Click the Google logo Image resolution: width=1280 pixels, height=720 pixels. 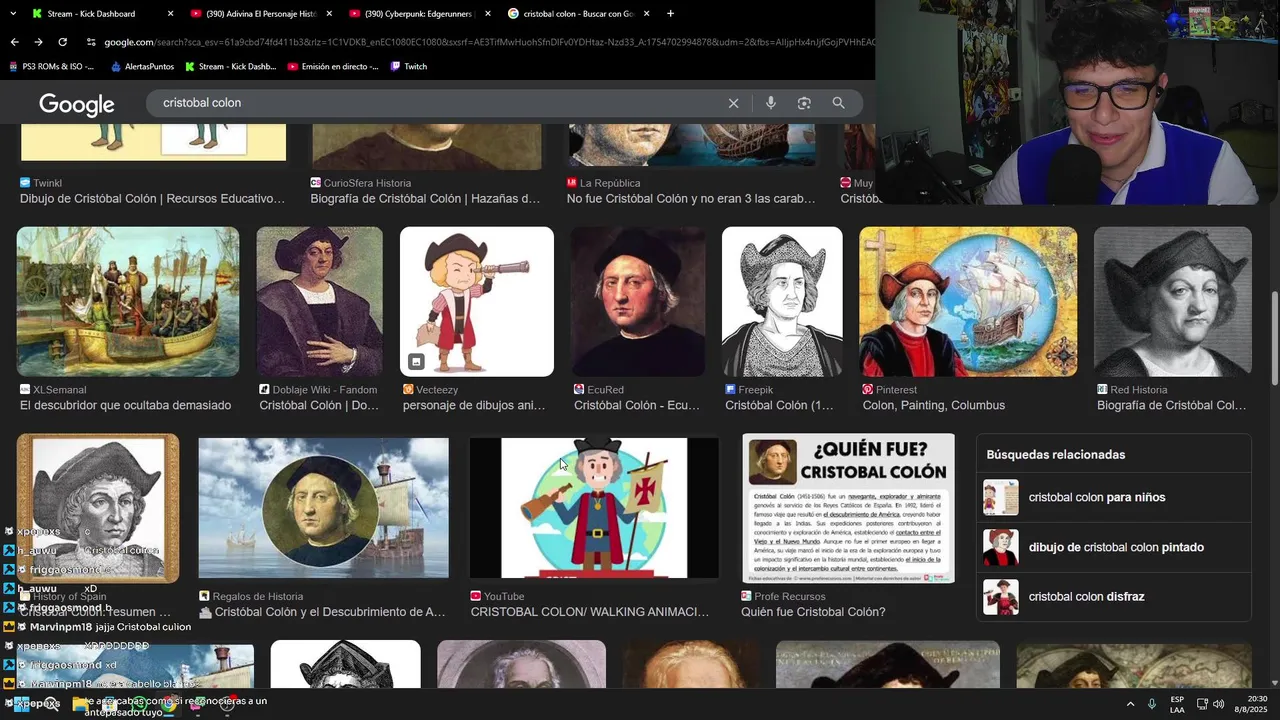(x=77, y=104)
